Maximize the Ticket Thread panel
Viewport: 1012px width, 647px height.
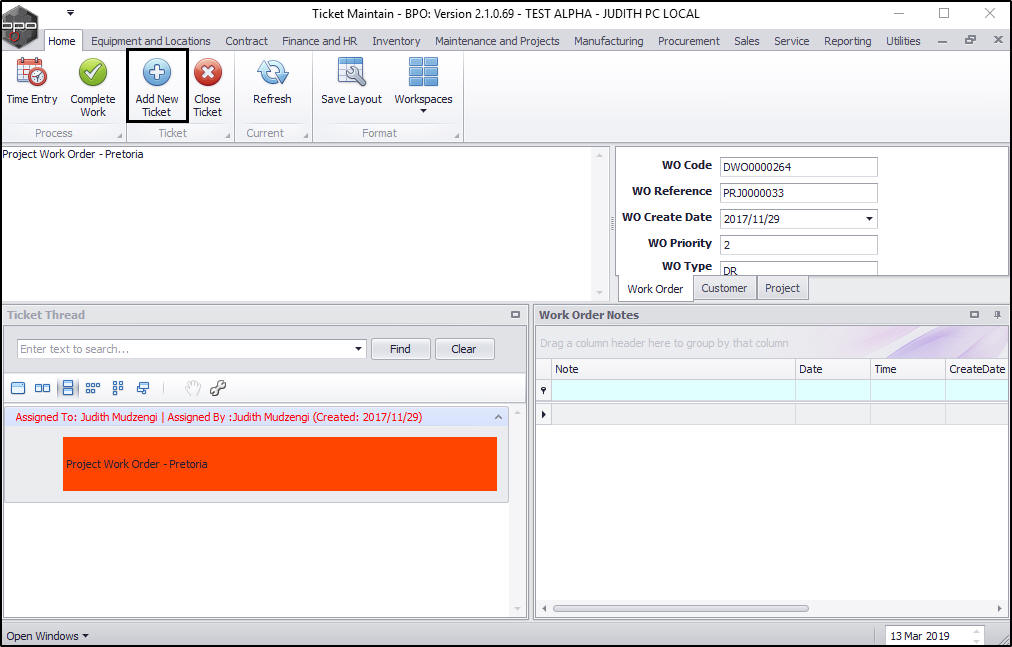pos(515,314)
